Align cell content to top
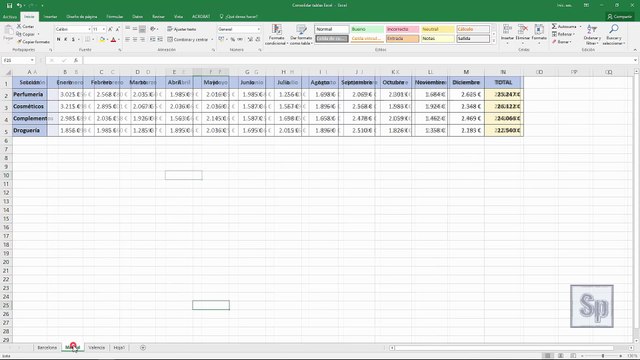The width and height of the screenshot is (640, 360). [127, 29]
